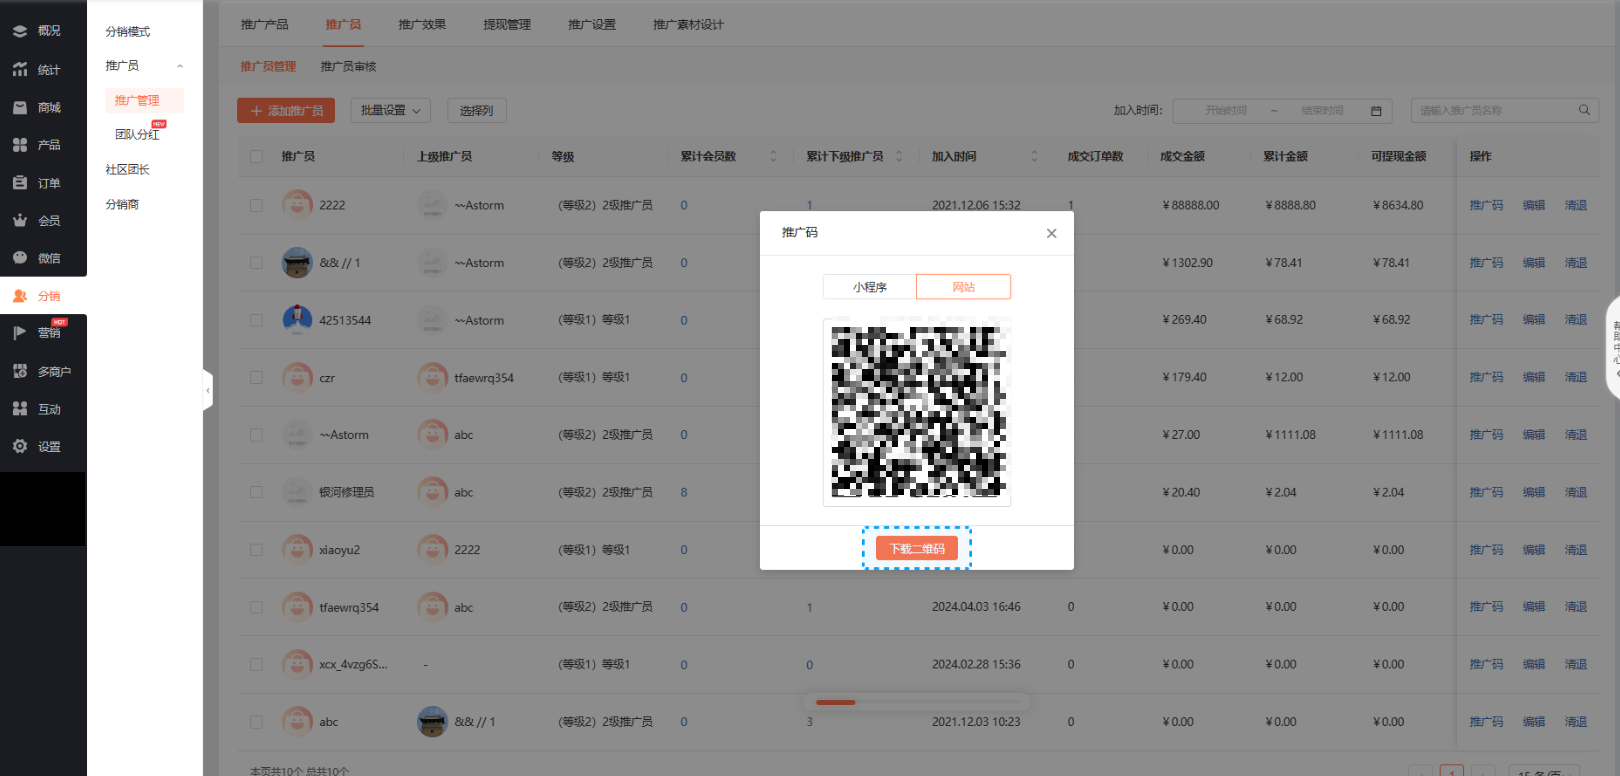Open the 统计 statistics sidebar icon
Image resolution: width=1620 pixels, height=776 pixels.
pyautogui.click(x=20, y=69)
